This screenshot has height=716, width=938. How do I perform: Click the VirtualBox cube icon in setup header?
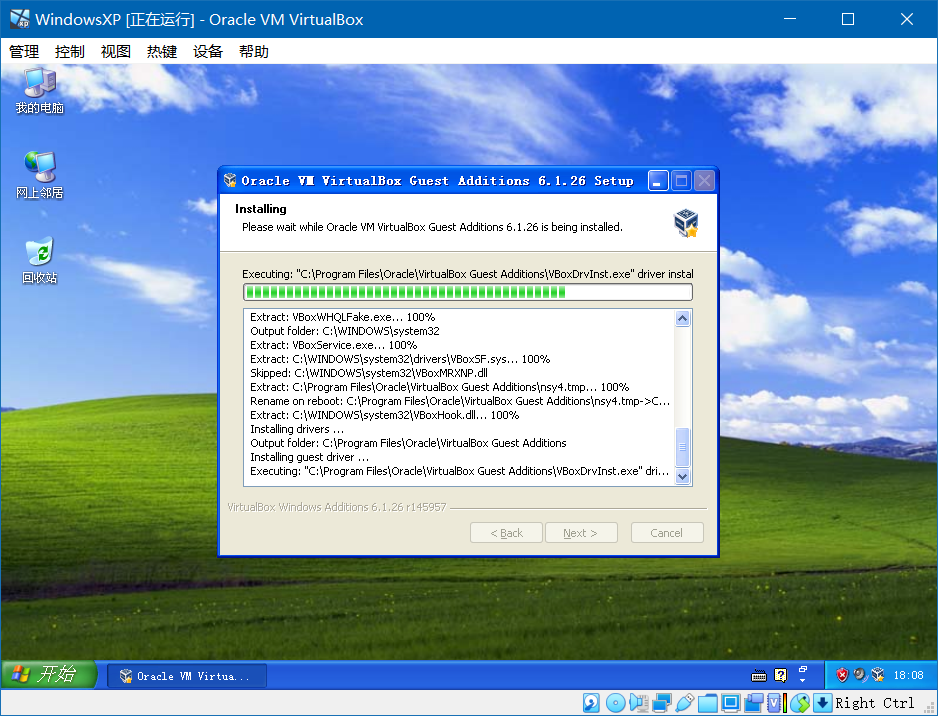[x=686, y=223]
